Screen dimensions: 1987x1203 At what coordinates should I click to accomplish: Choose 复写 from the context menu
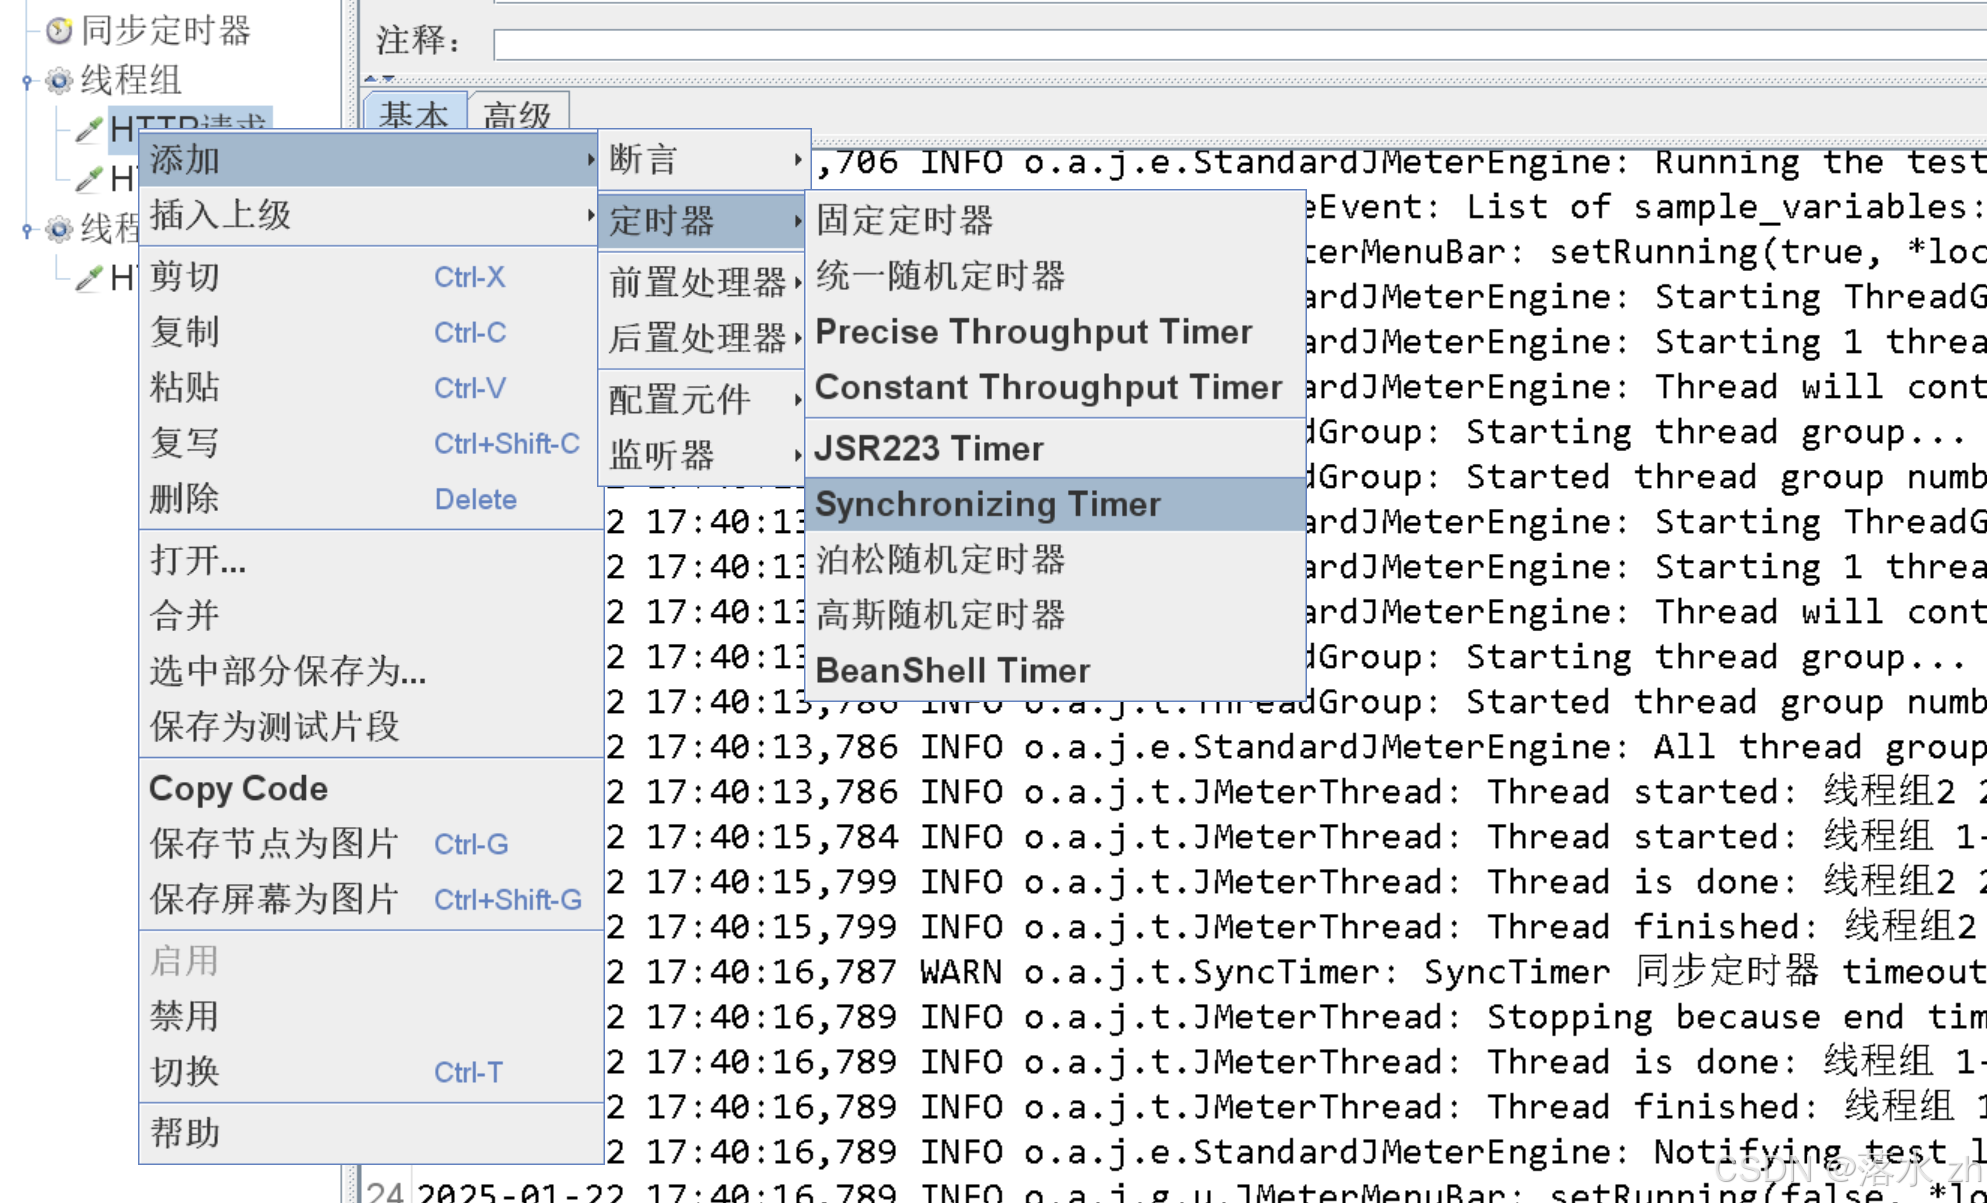369,443
